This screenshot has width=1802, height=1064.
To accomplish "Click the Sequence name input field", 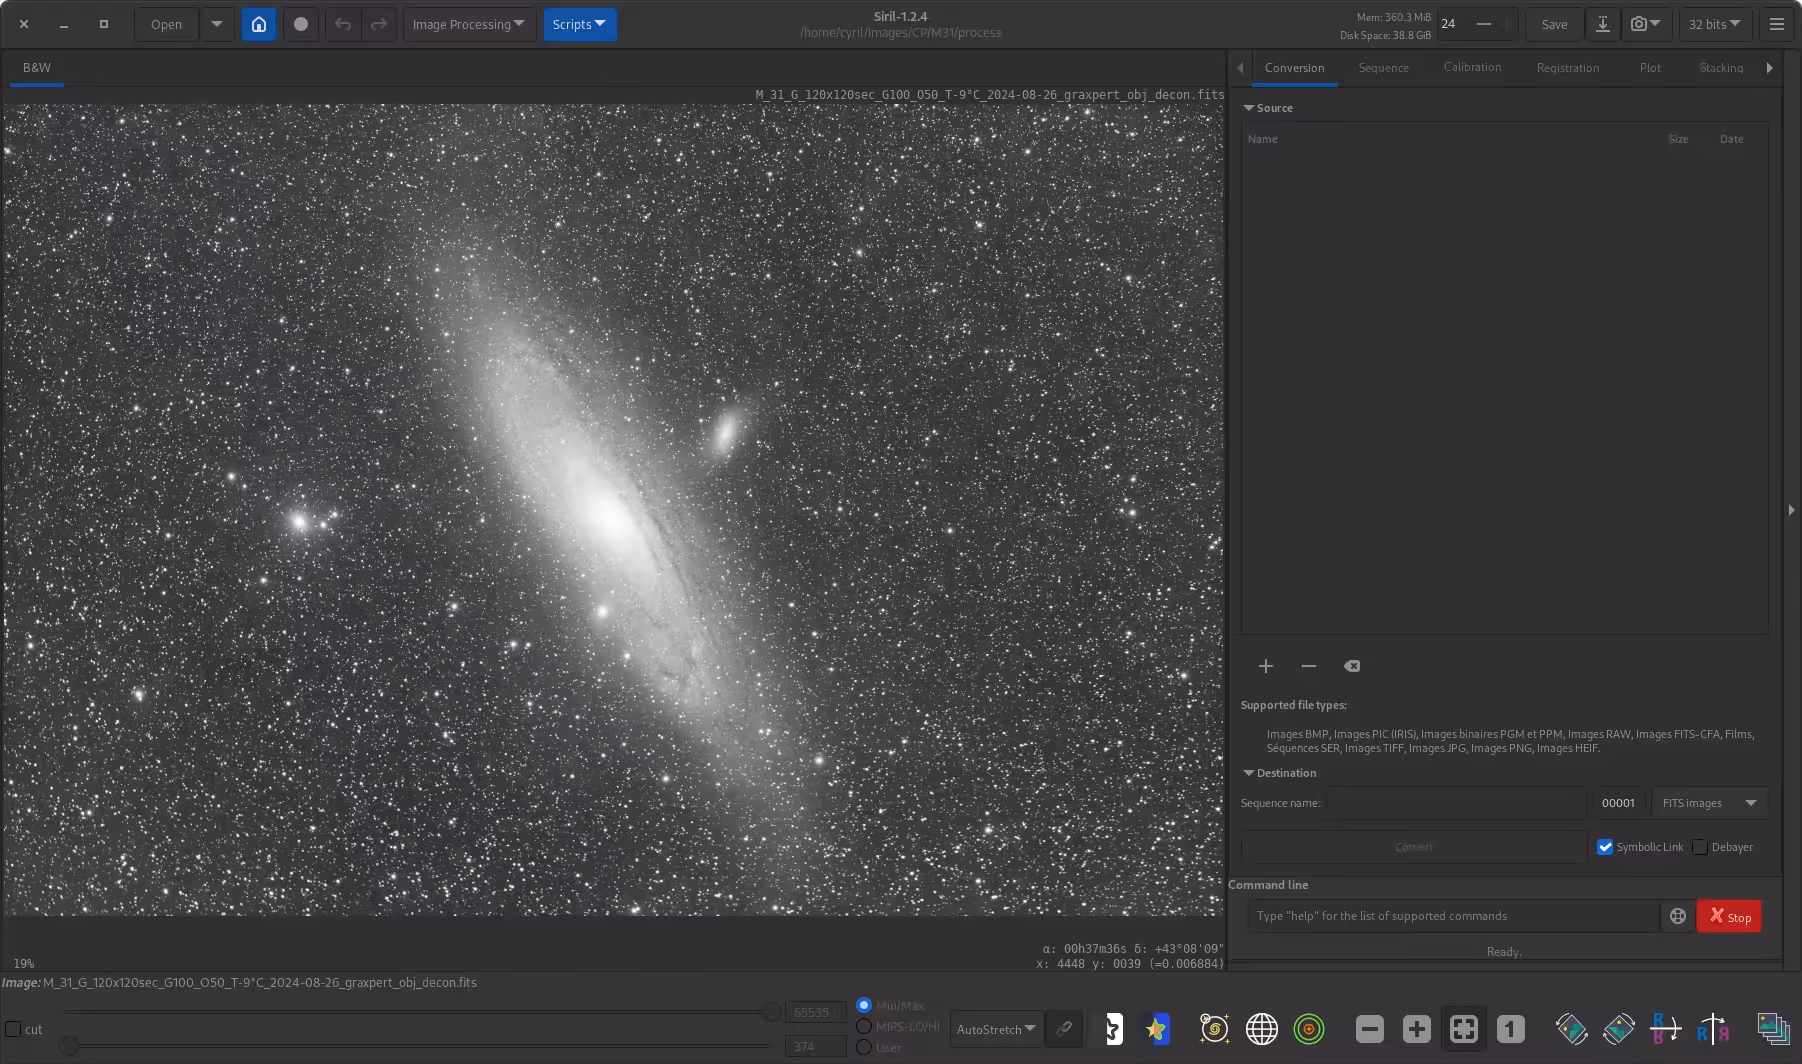I will pyautogui.click(x=1456, y=803).
